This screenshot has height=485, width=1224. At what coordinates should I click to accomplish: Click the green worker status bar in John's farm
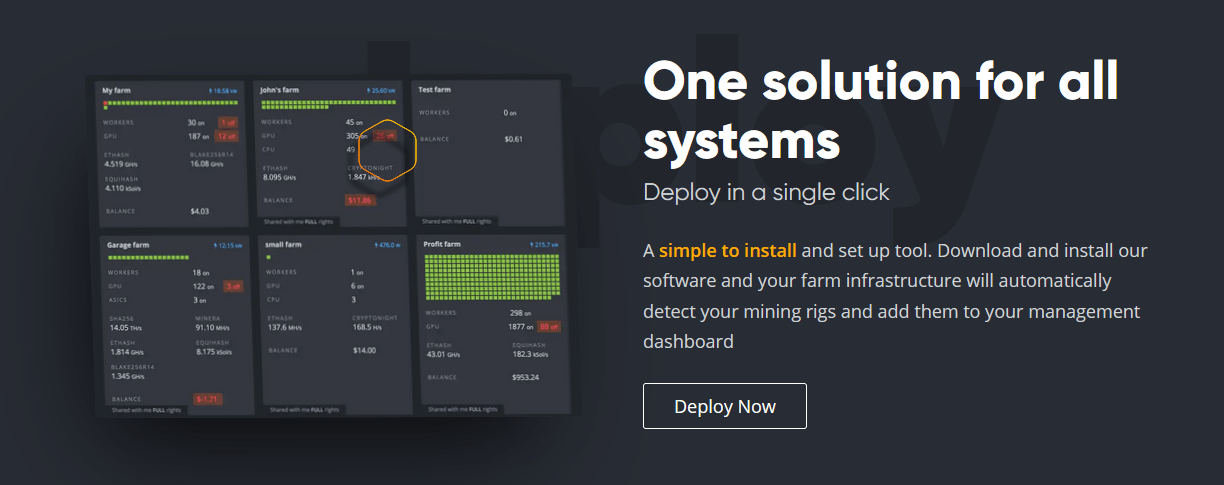pyautogui.click(x=329, y=103)
